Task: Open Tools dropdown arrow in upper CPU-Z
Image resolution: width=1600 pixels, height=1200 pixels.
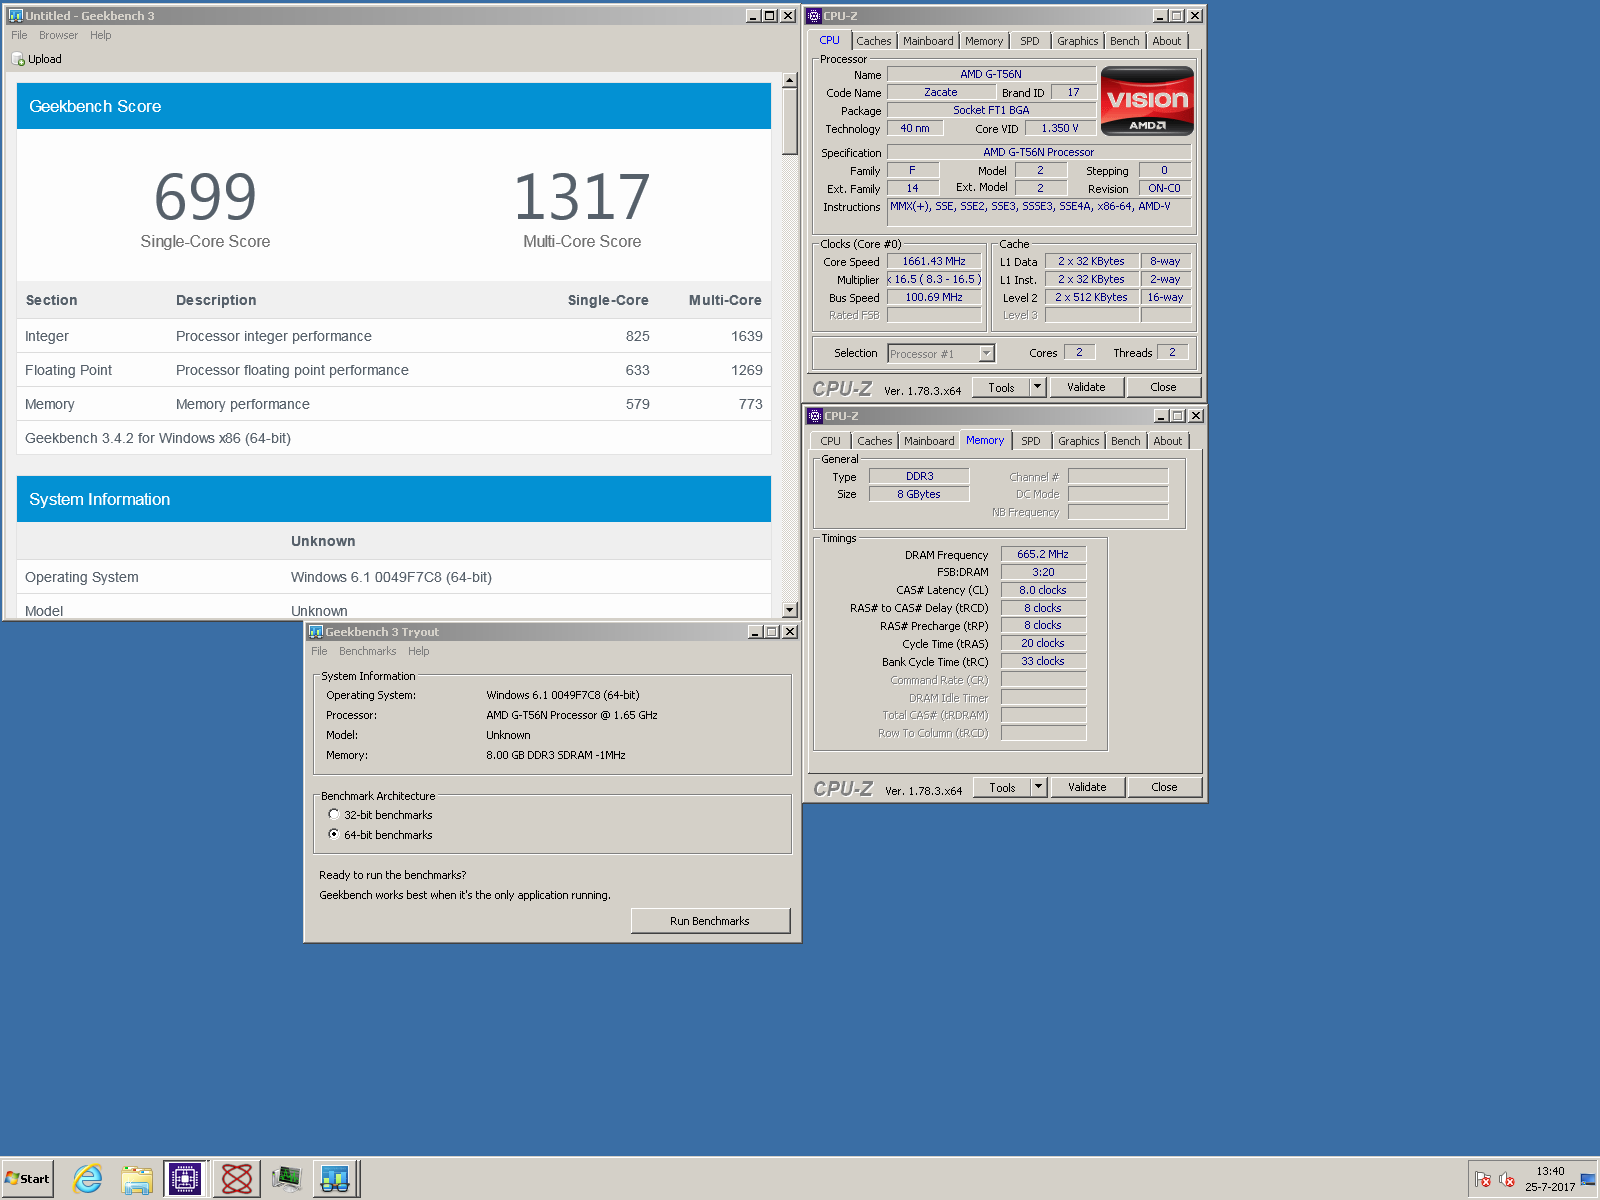Action: [x=1038, y=387]
